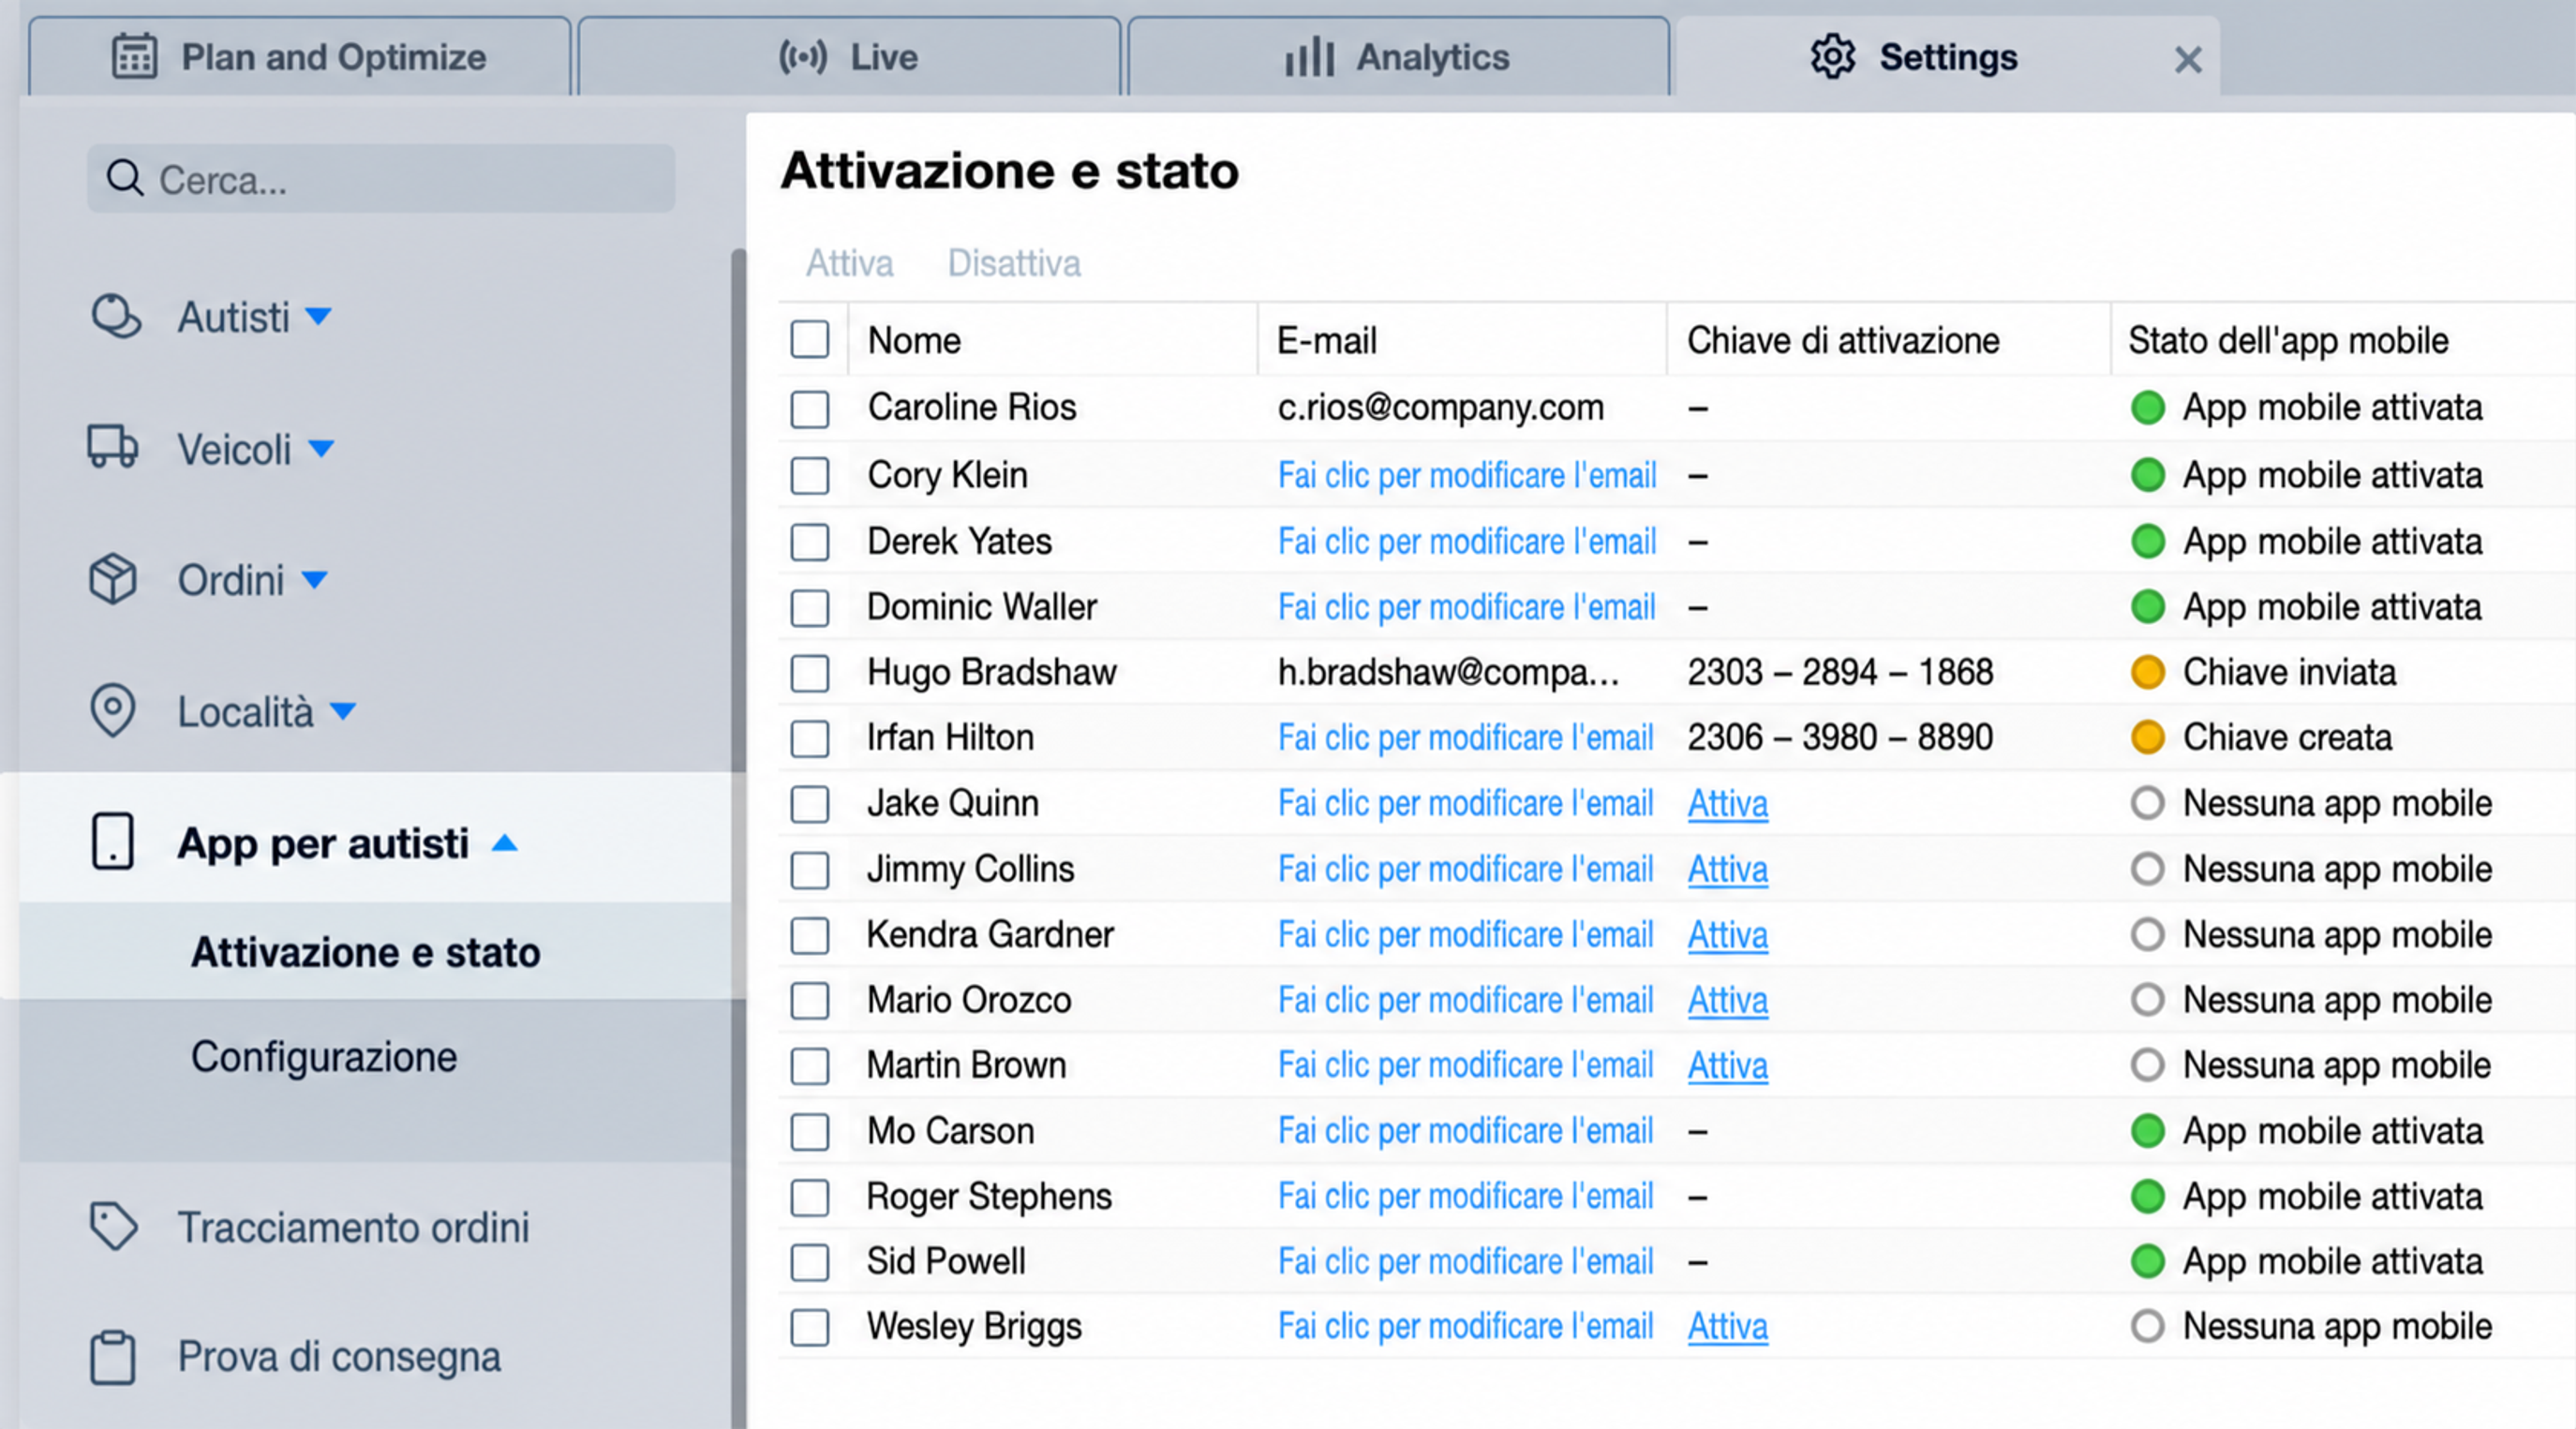Expand the Località dropdown arrow
This screenshot has width=2576, height=1429.
(x=343, y=711)
